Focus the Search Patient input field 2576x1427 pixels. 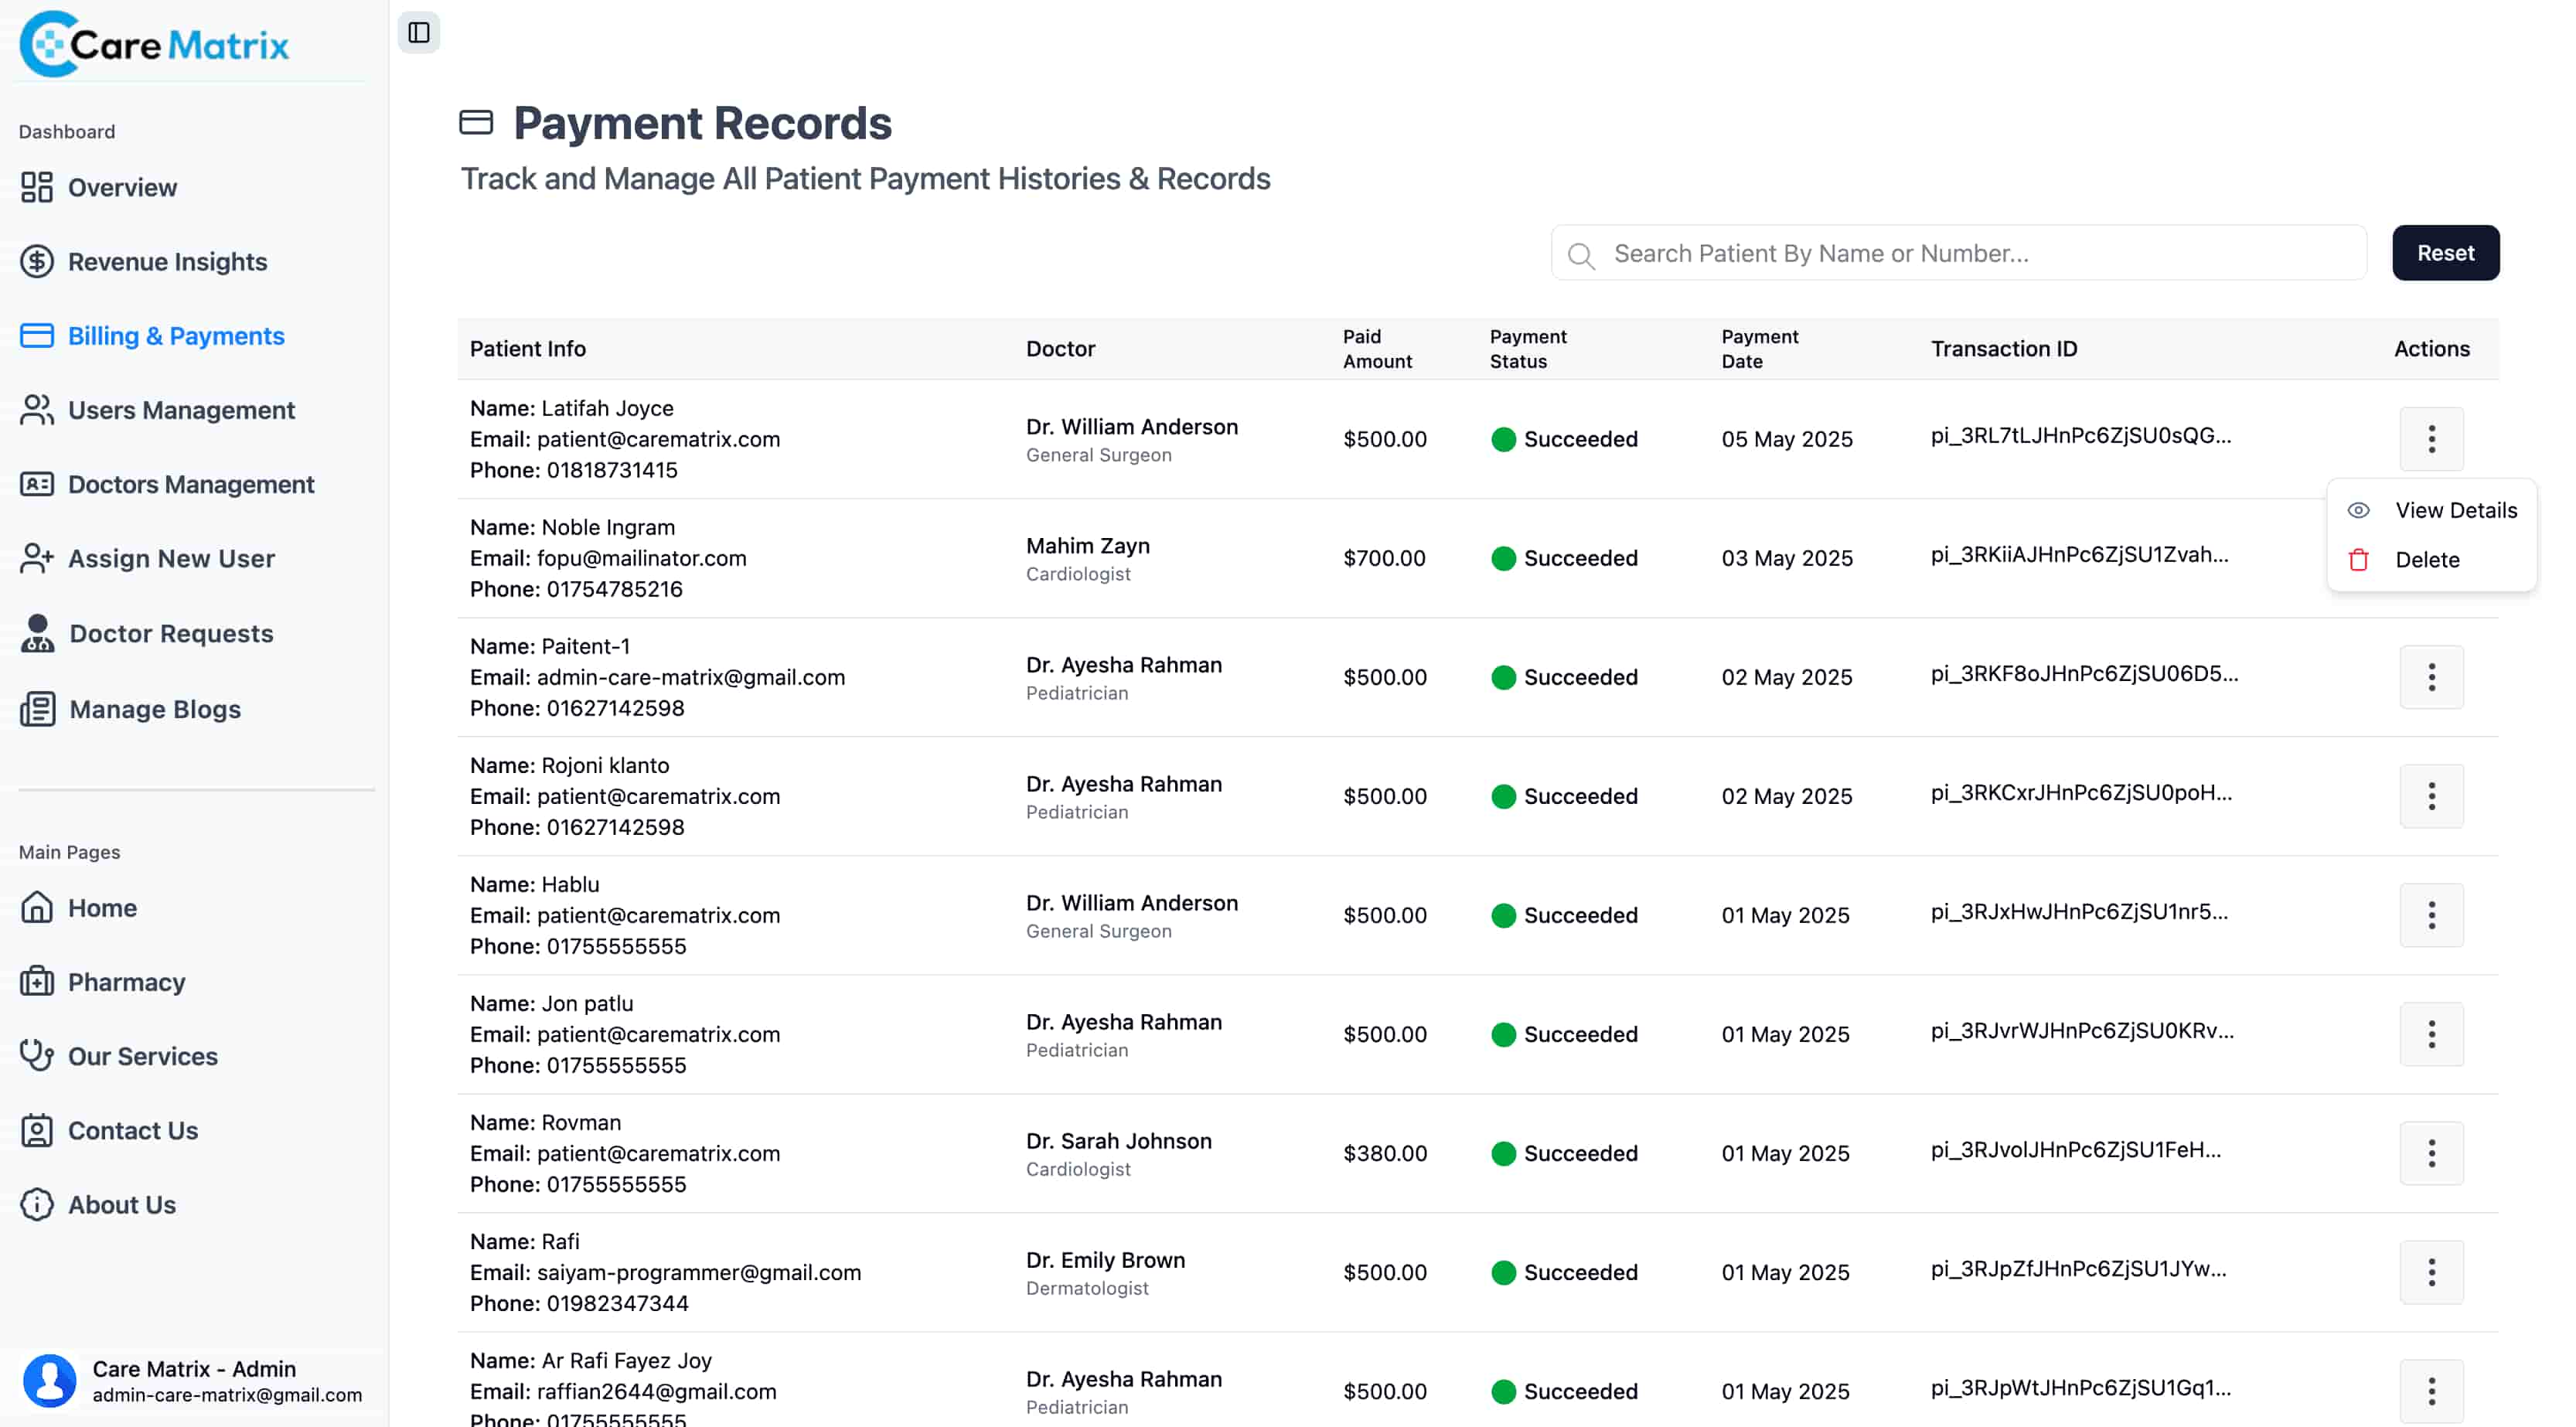pos(1958,253)
